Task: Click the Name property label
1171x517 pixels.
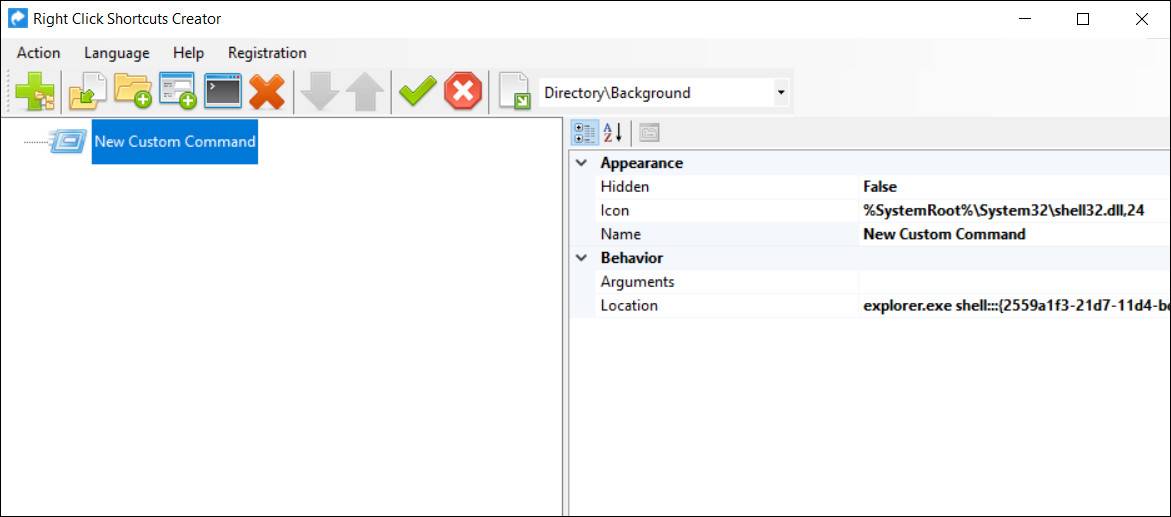Action: tap(621, 234)
